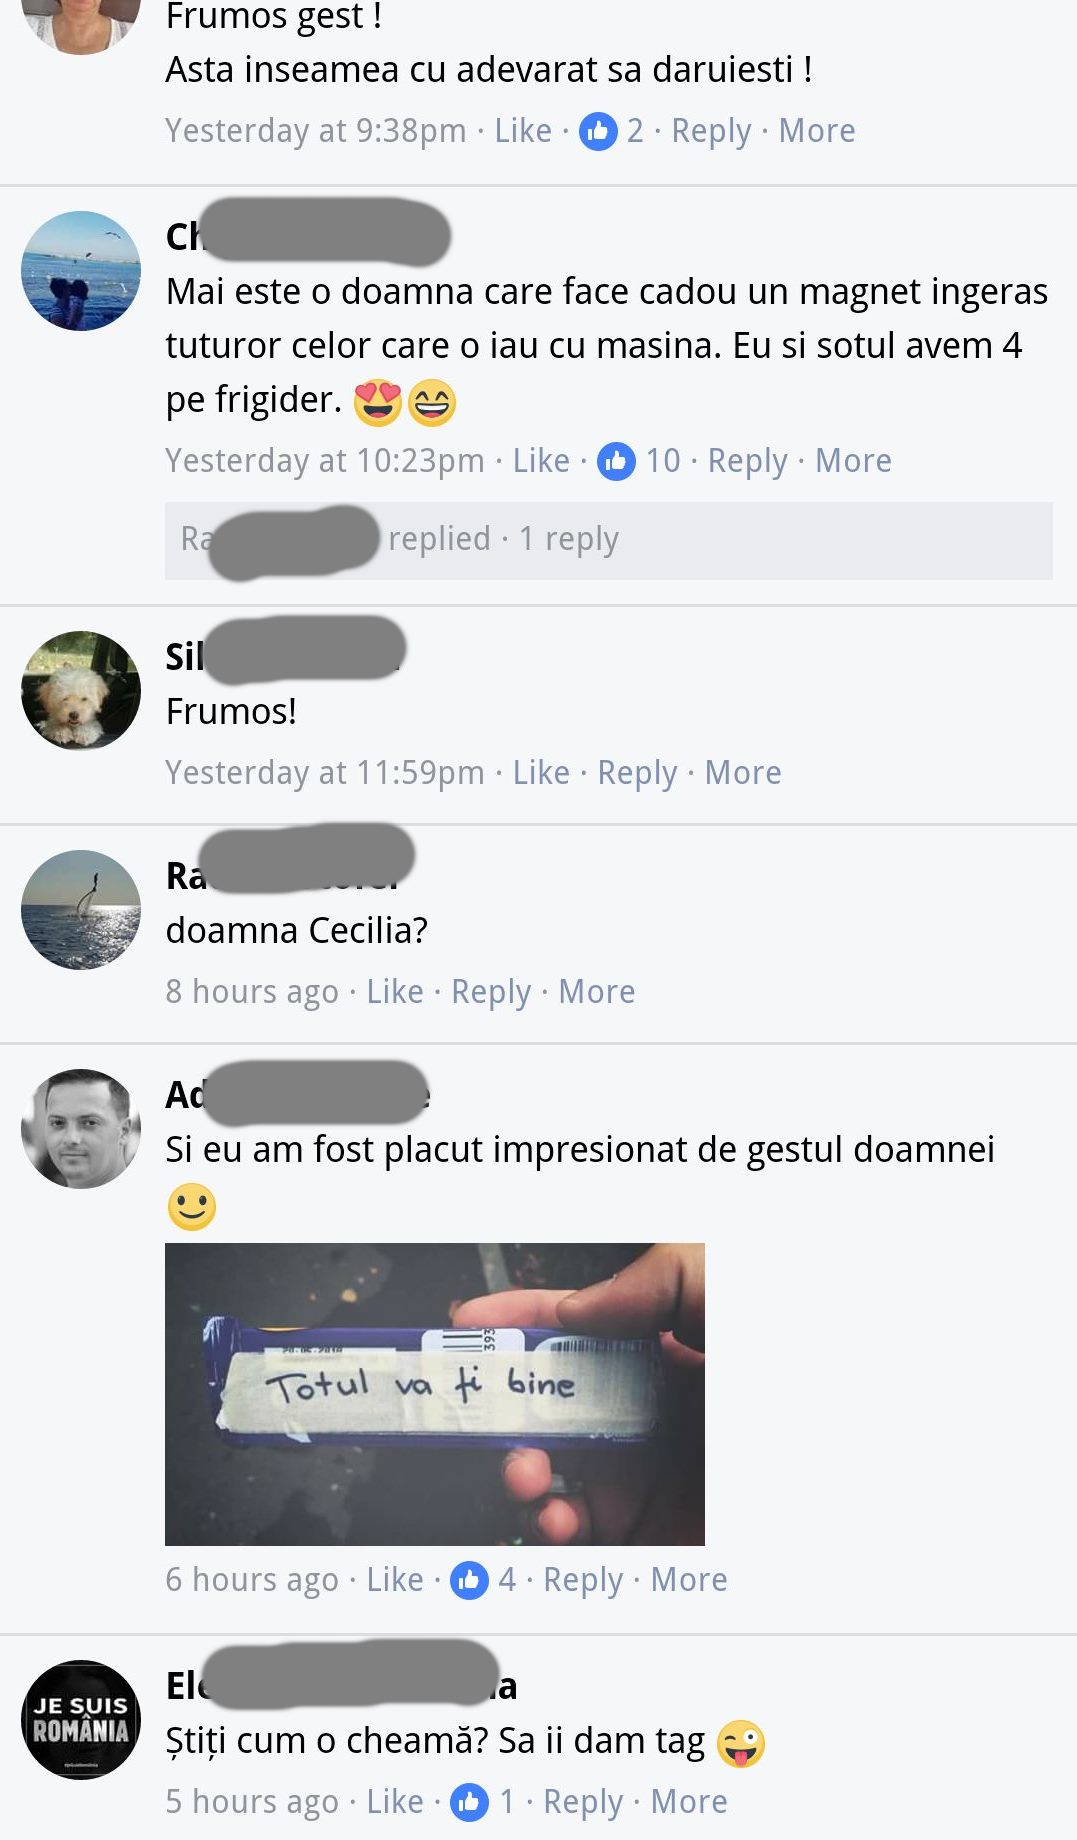The width and height of the screenshot is (1077, 1840).
Task: Reply to the 'Frumos!' comment
Action: click(637, 773)
